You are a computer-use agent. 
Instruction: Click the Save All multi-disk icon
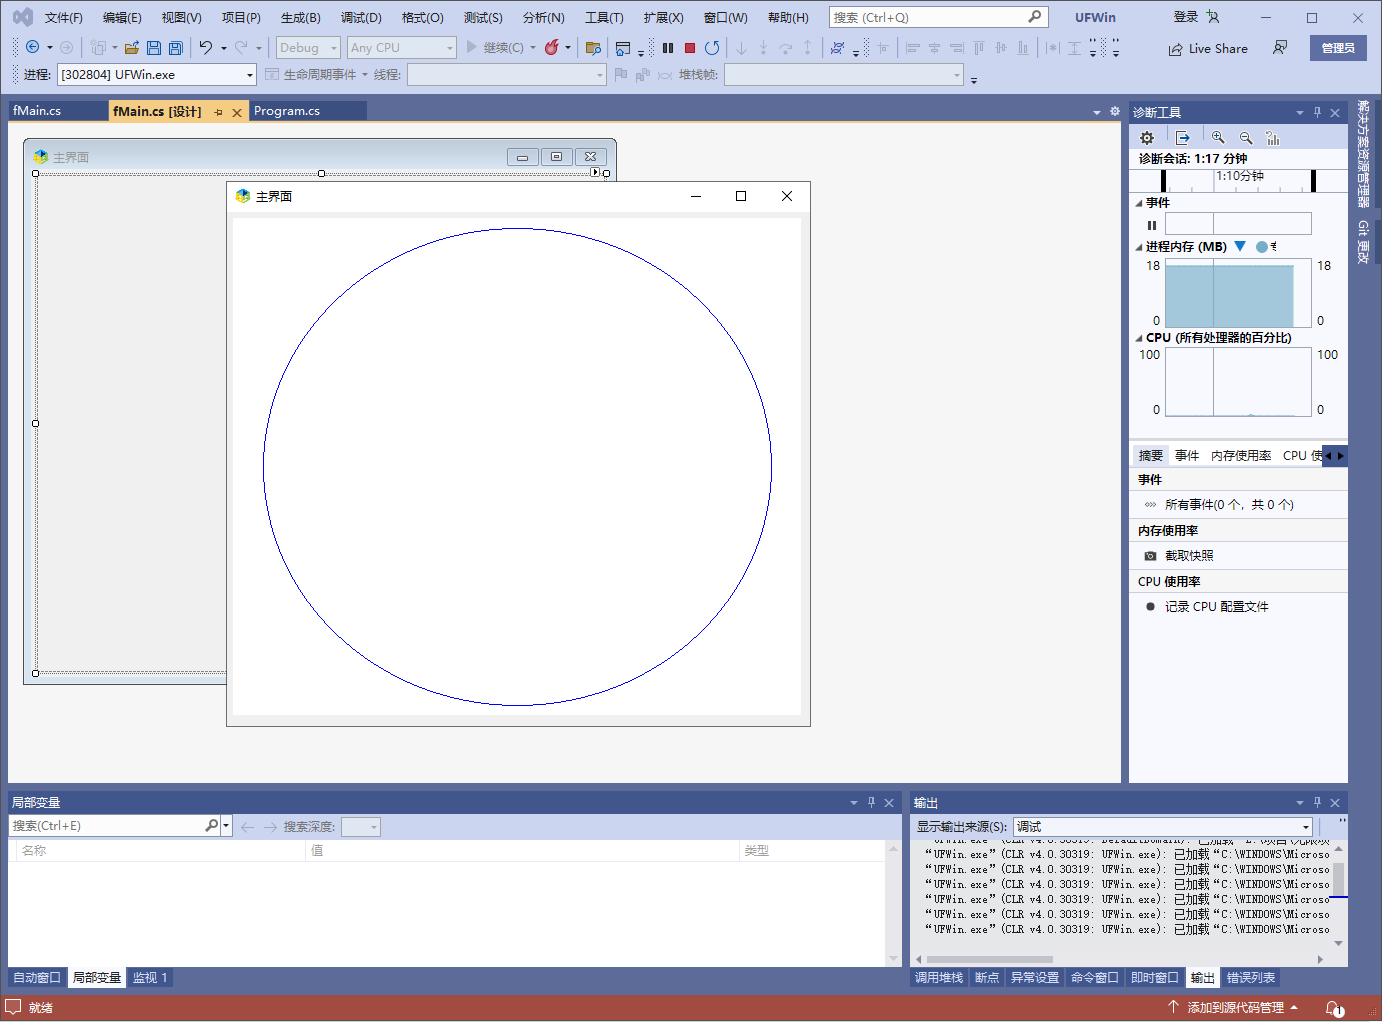[x=176, y=47]
